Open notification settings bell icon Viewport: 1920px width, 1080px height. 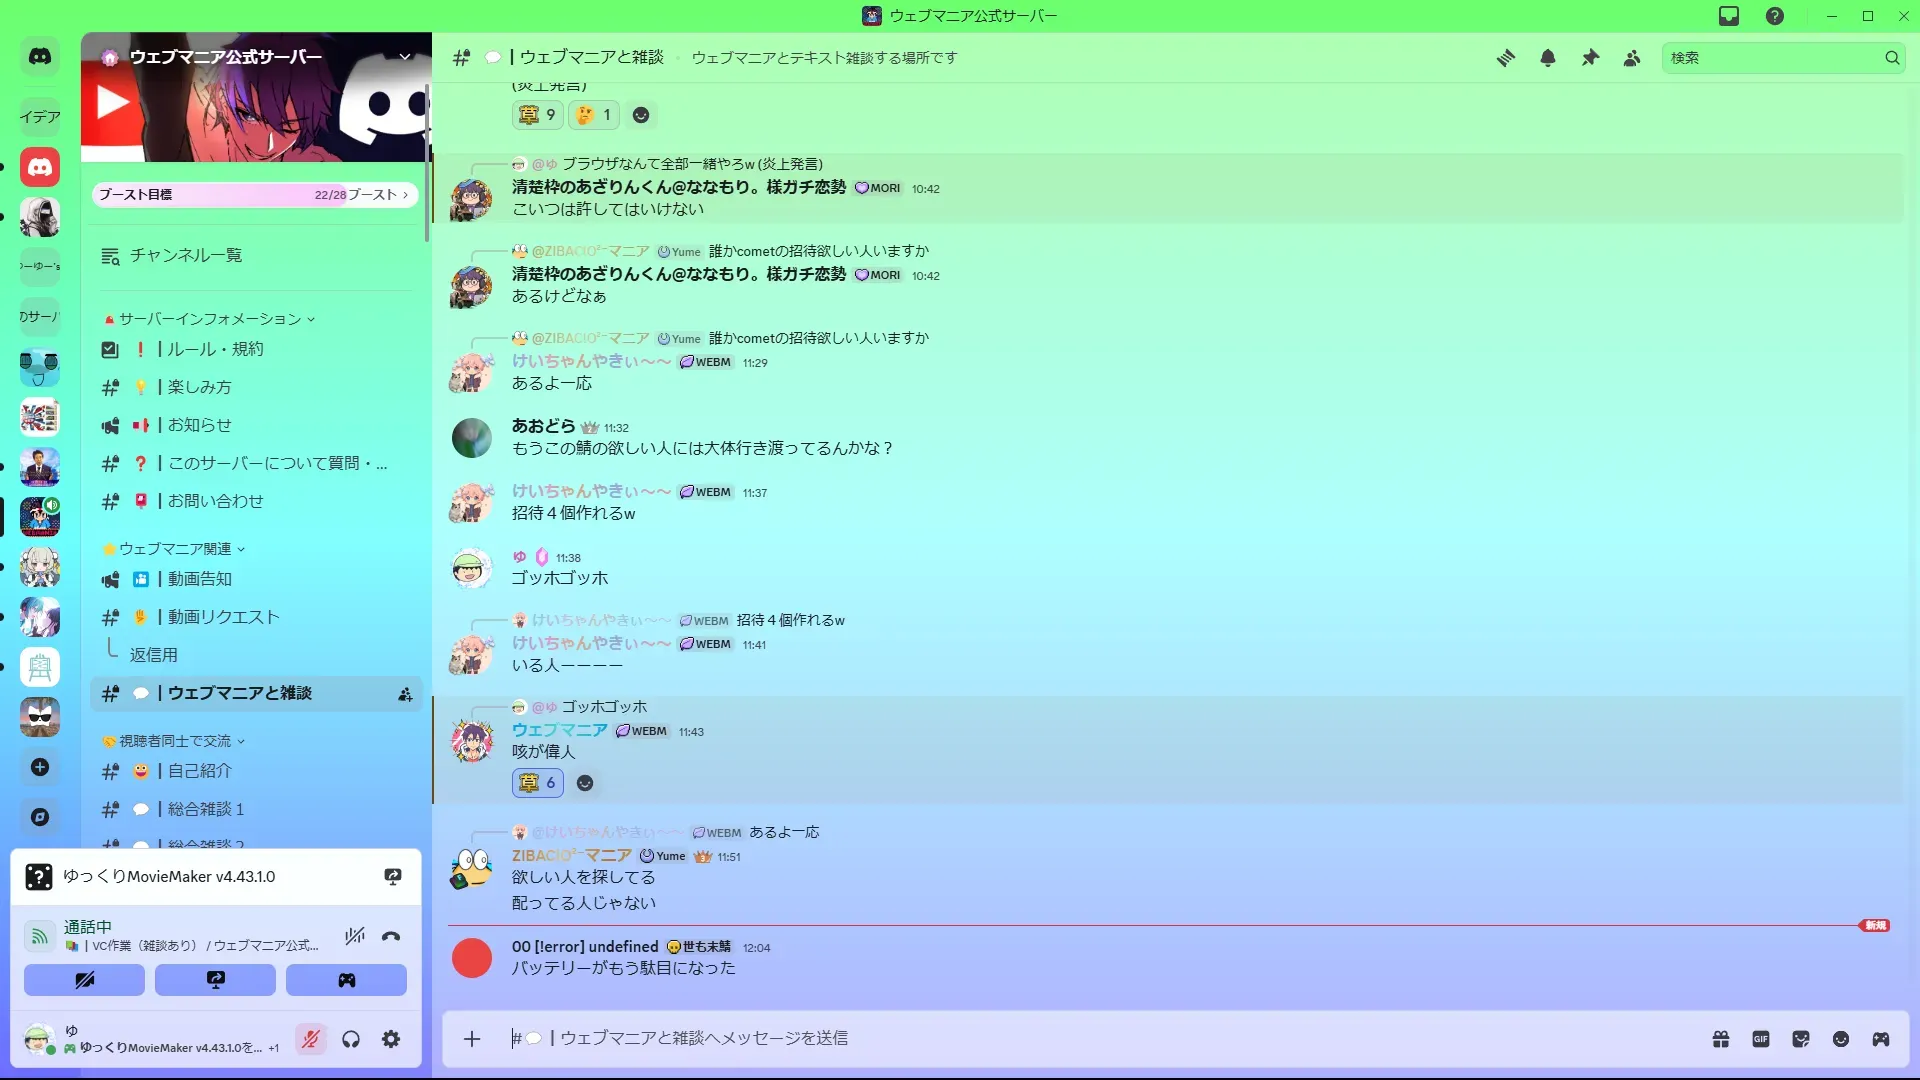point(1548,58)
